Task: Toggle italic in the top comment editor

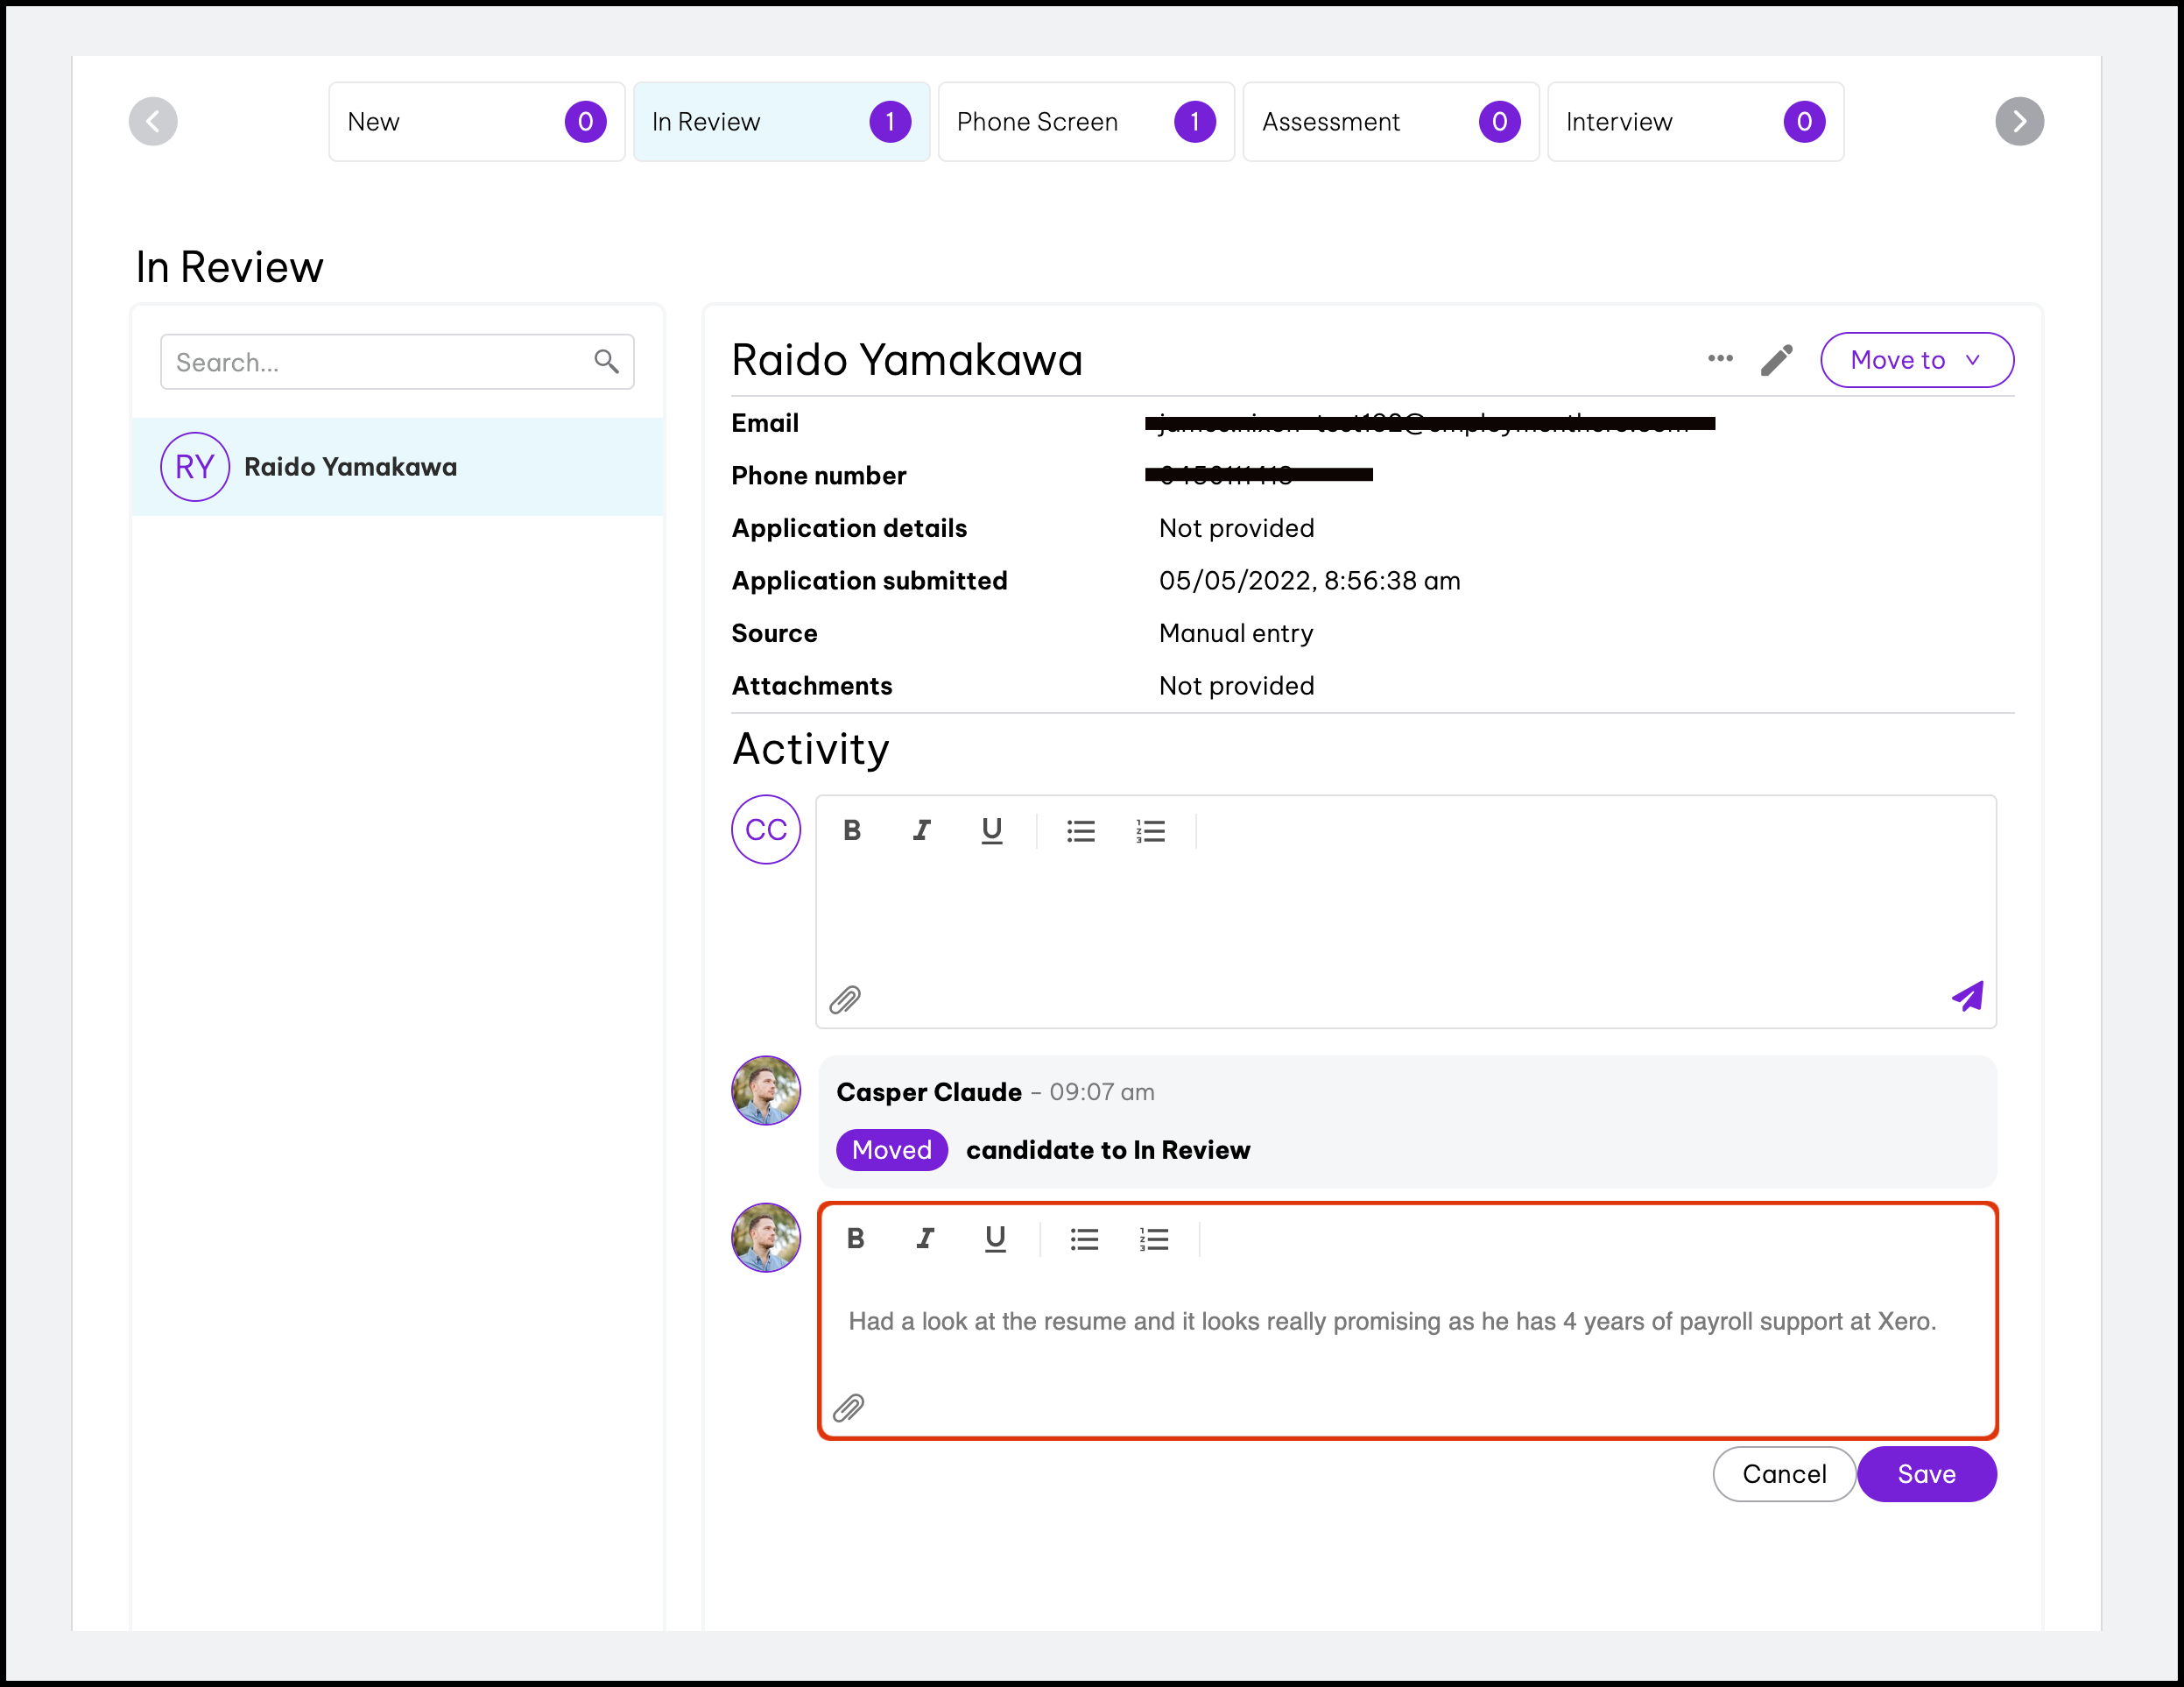Action: (x=921, y=830)
